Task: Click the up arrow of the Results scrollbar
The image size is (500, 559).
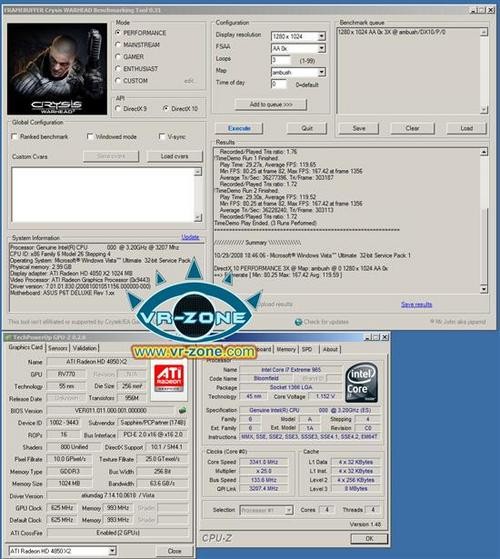Action: click(x=484, y=152)
